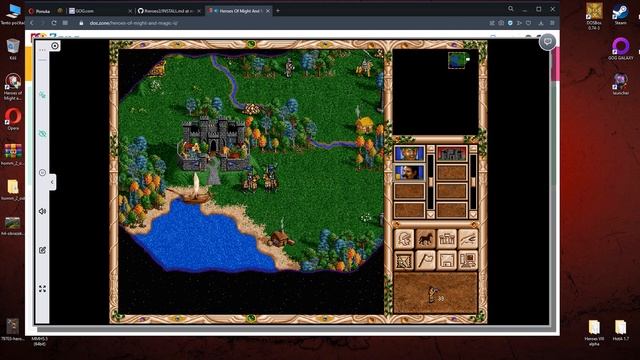Screen dimensions: 640x360
Task: Click the Next Hero helmet button
Action: coord(404,238)
